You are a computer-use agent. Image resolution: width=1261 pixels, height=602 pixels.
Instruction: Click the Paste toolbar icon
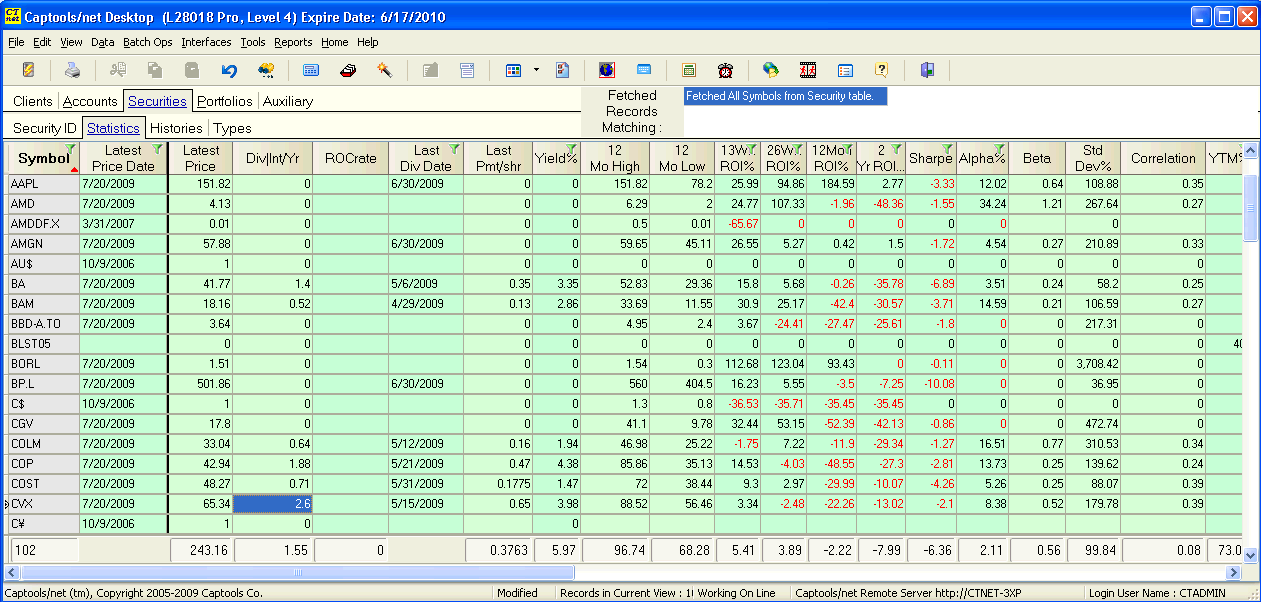(190, 70)
